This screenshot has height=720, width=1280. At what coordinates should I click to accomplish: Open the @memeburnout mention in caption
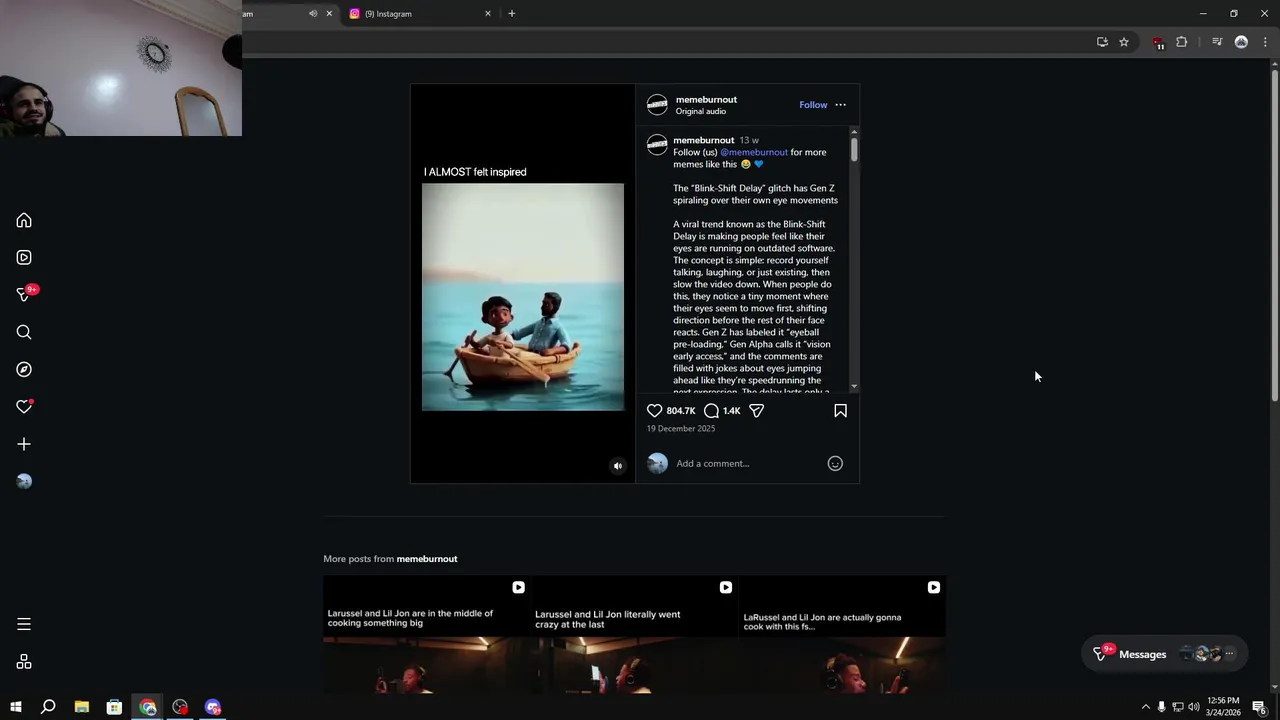(754, 152)
